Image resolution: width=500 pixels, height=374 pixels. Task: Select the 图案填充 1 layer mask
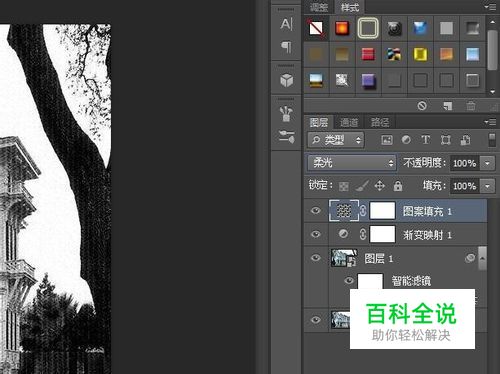[382, 211]
